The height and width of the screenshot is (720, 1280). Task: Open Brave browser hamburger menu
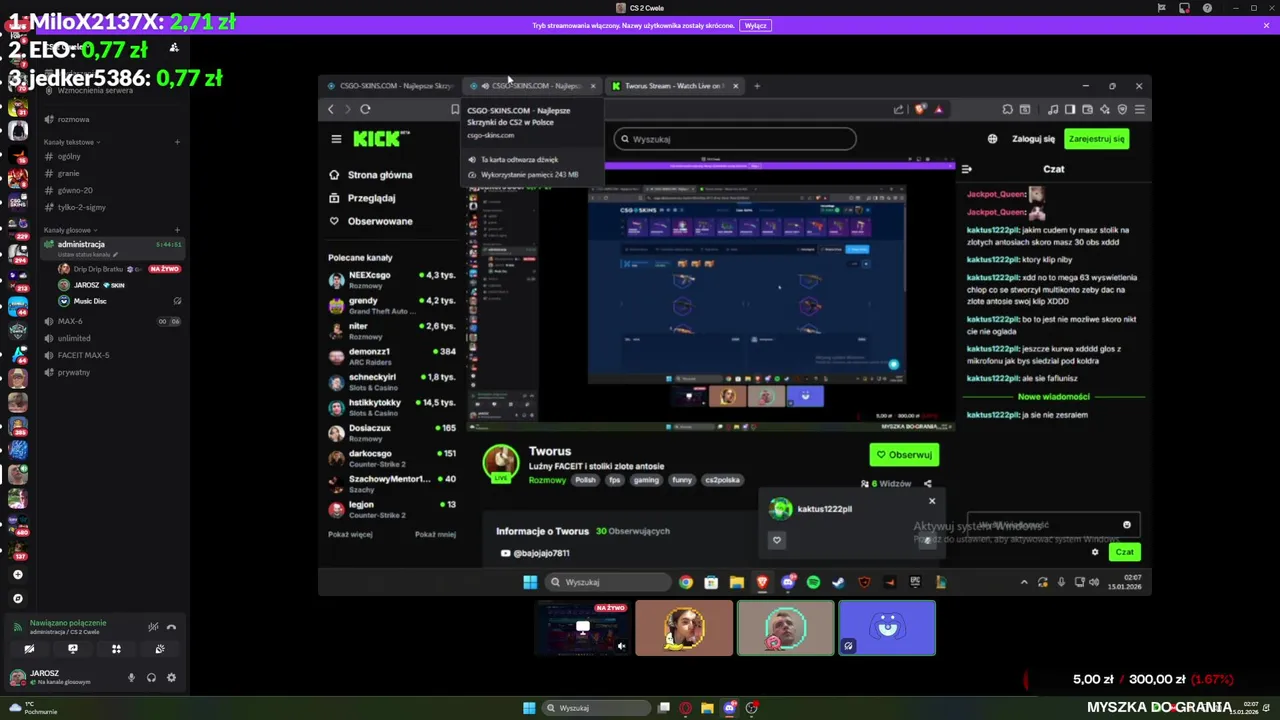click(1139, 109)
